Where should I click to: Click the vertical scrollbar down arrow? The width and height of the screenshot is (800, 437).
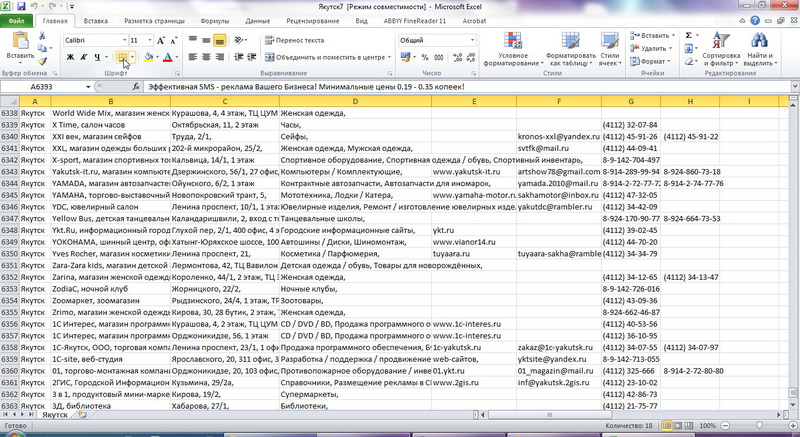(795, 405)
